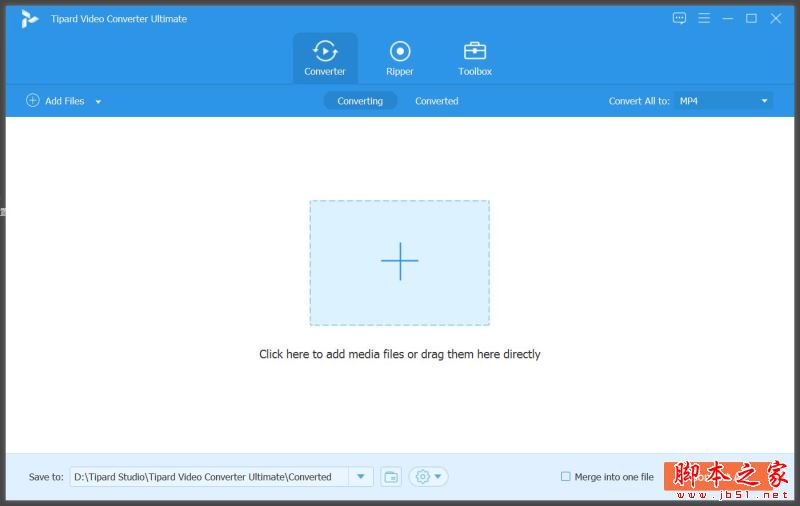
Task: Open the Toolbox tab
Action: click(474, 58)
